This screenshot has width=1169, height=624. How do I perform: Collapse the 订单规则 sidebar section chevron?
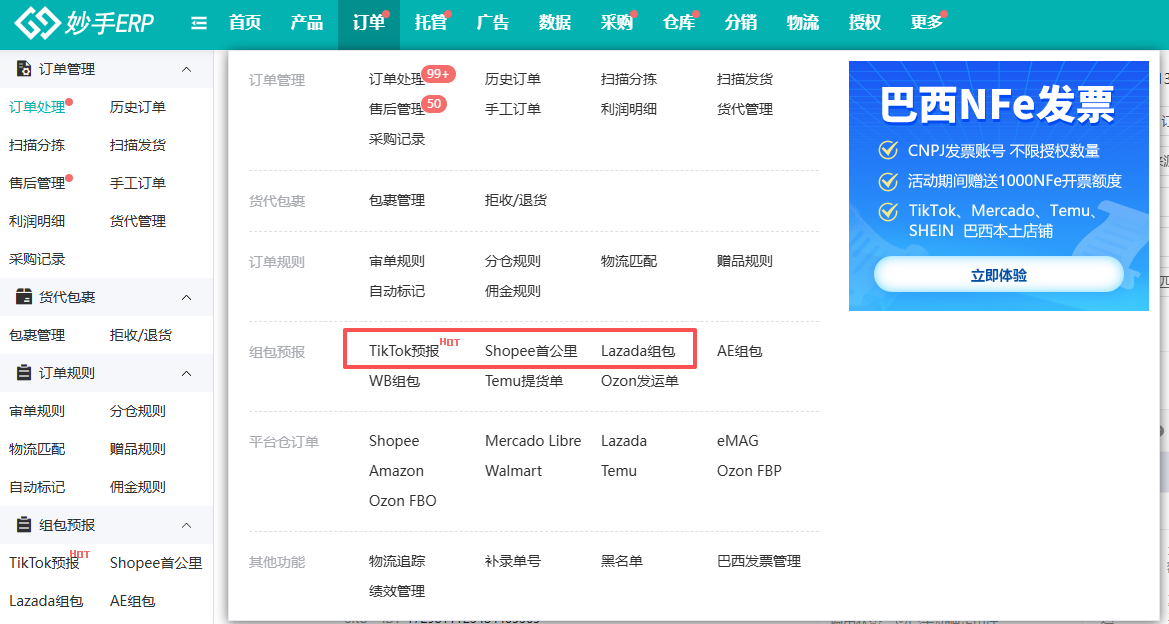pyautogui.click(x=186, y=374)
